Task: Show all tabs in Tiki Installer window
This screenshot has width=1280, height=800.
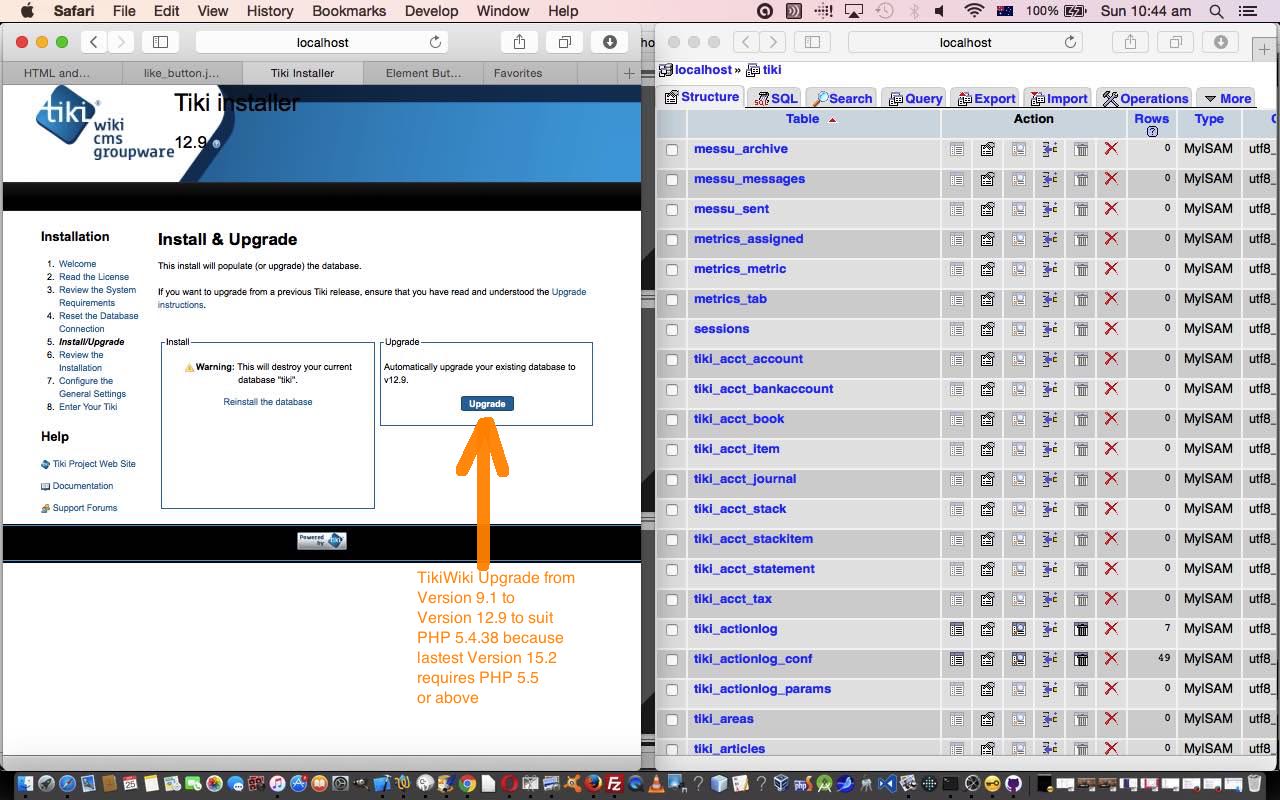Action: click(565, 42)
